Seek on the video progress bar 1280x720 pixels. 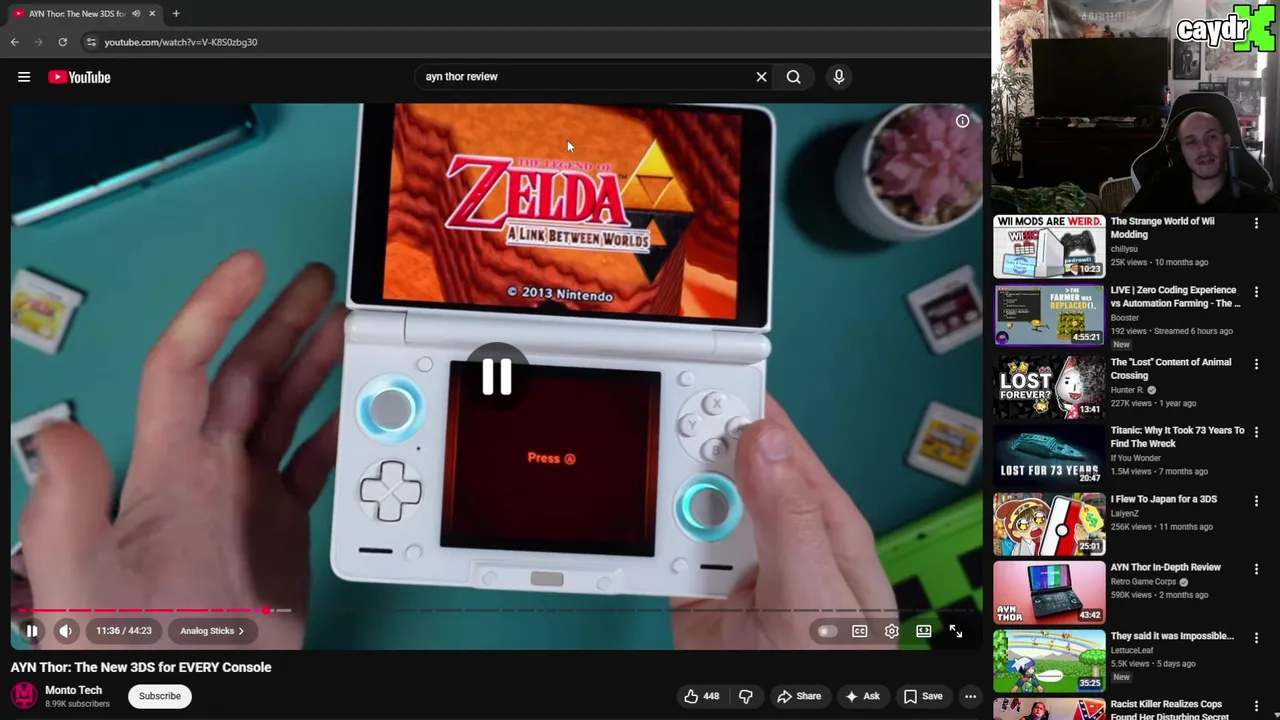pyautogui.click(x=497, y=610)
